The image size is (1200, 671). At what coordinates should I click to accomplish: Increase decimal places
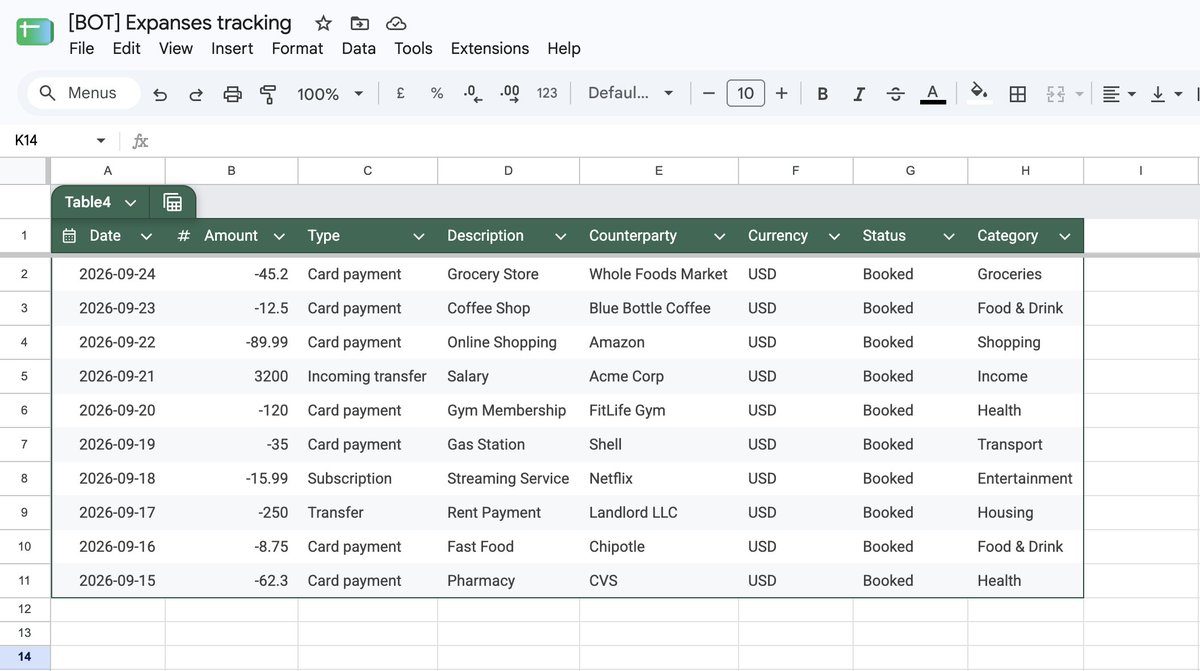click(x=510, y=93)
